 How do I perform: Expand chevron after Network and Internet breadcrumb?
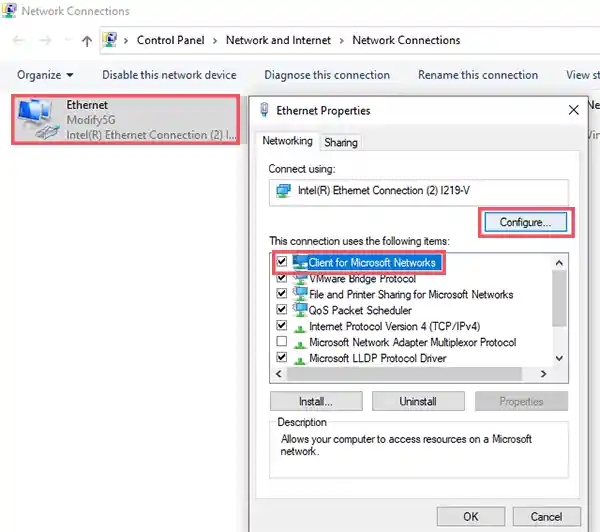(x=341, y=41)
